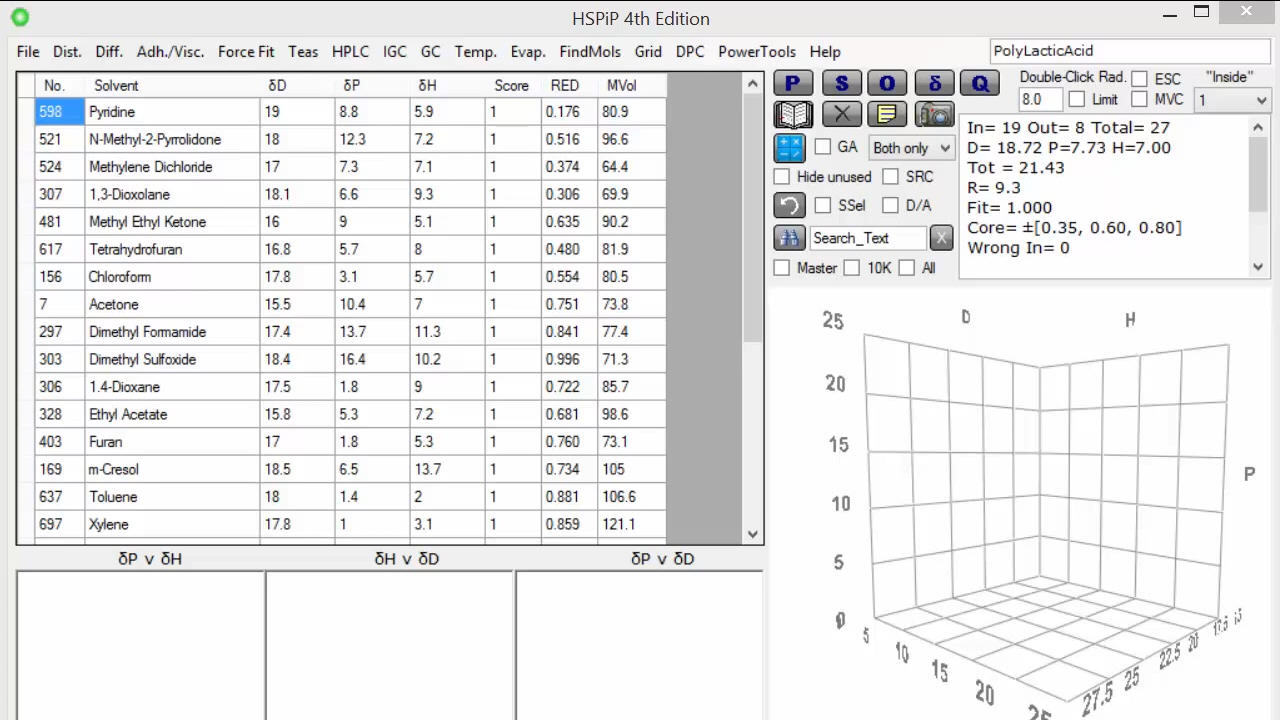Click the Search_Text input field
Viewport: 1280px width, 720px height.
coord(868,238)
